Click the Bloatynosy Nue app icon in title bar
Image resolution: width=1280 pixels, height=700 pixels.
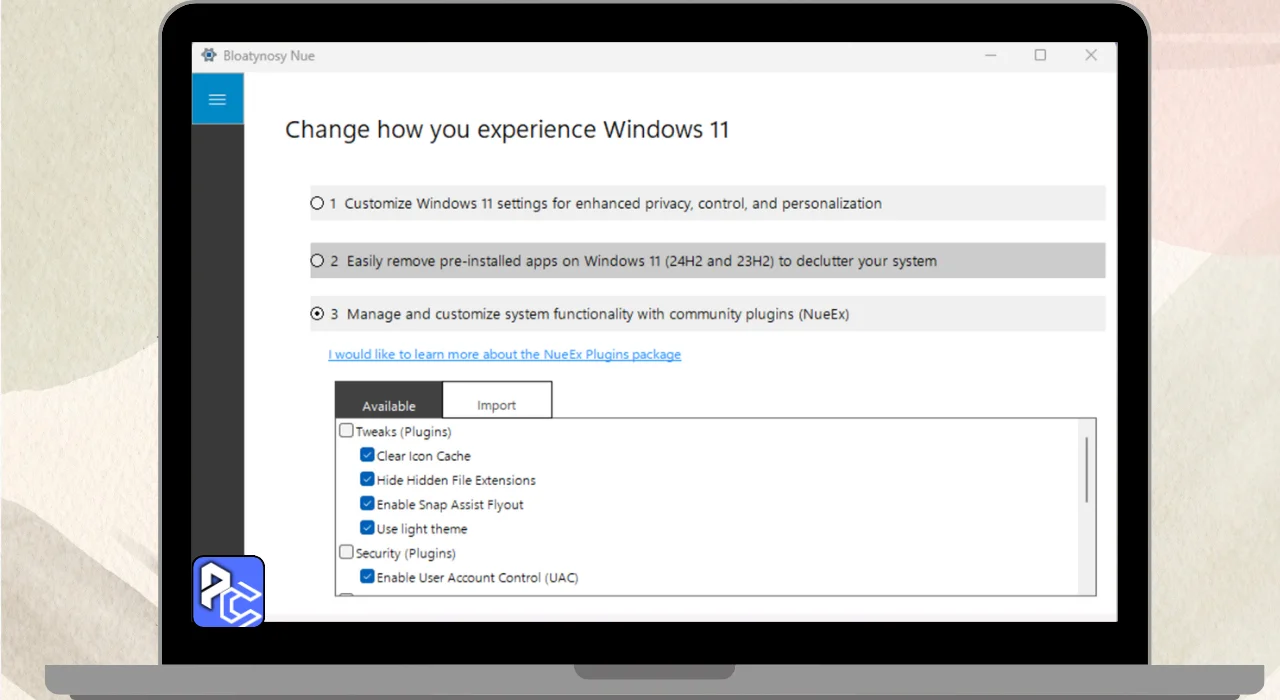[208, 55]
